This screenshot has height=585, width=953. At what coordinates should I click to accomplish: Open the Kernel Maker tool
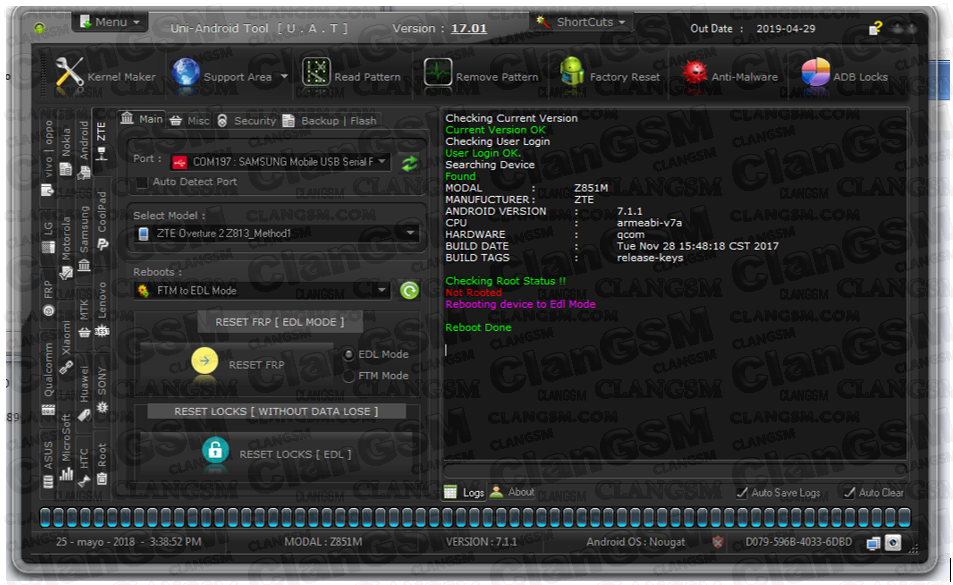tap(106, 77)
